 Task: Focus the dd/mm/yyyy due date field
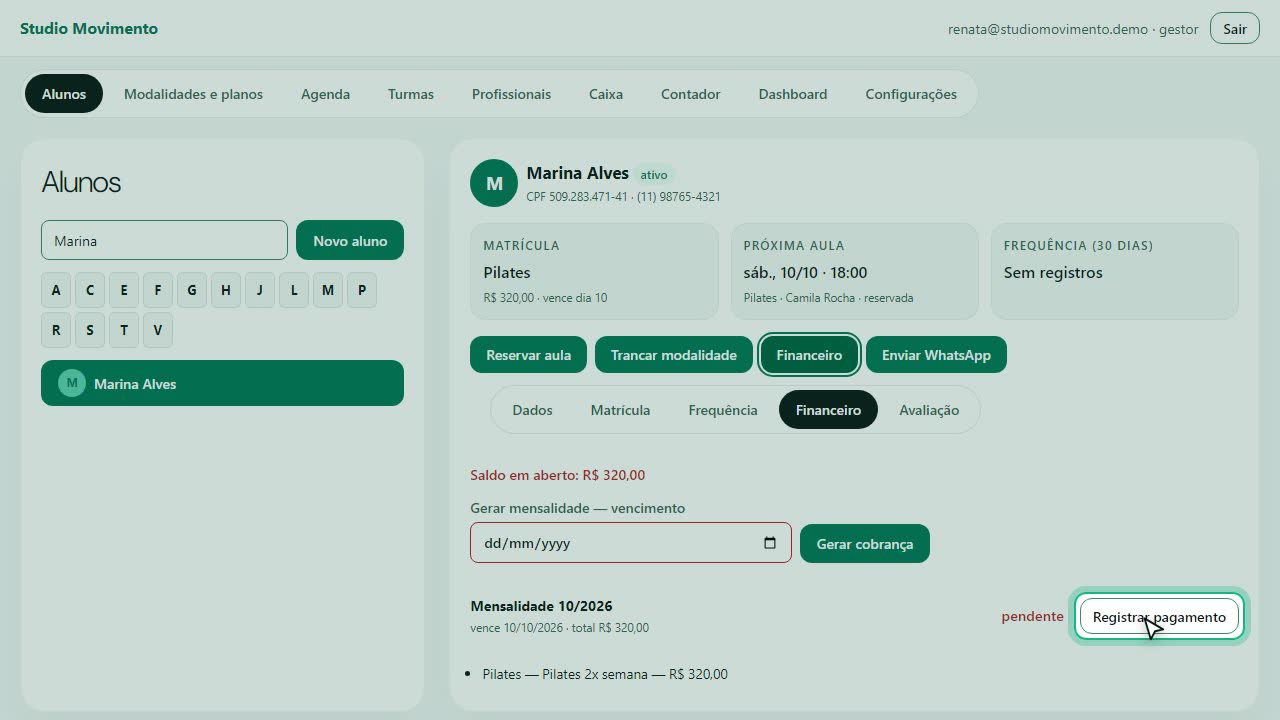tap(630, 543)
